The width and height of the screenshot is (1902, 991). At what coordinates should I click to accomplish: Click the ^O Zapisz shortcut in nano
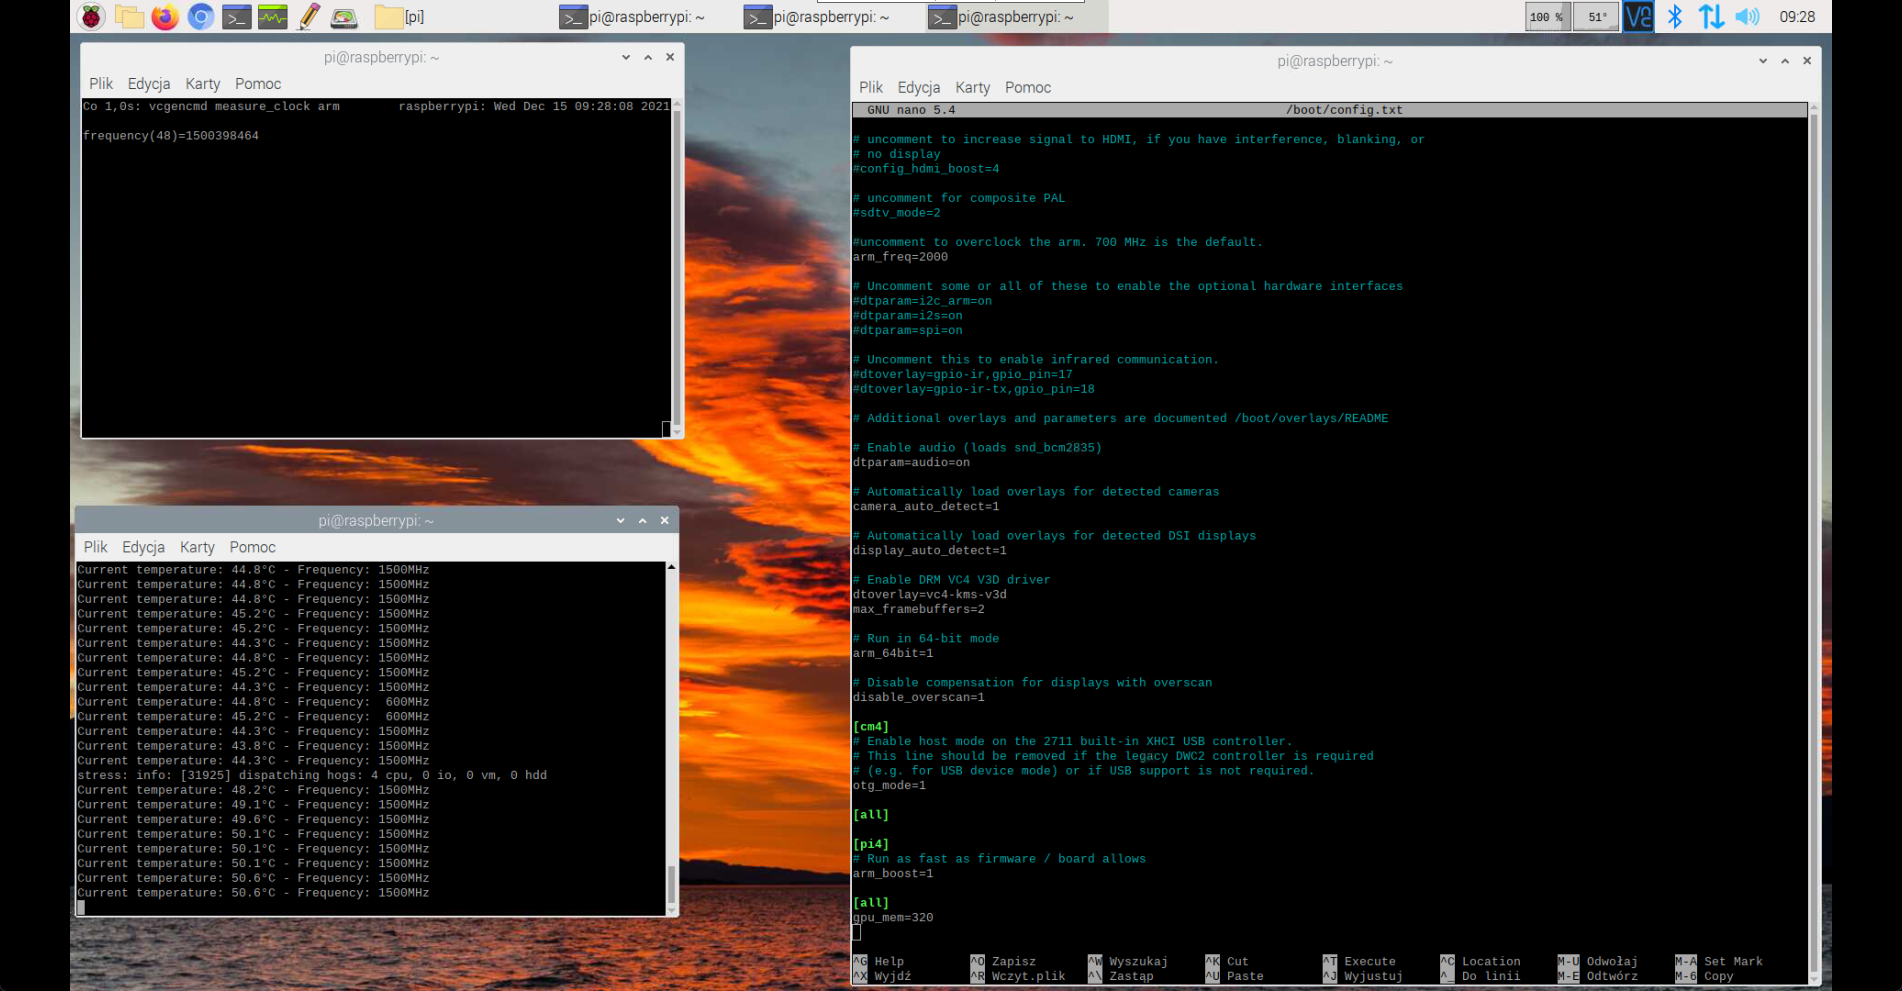tap(1003, 962)
